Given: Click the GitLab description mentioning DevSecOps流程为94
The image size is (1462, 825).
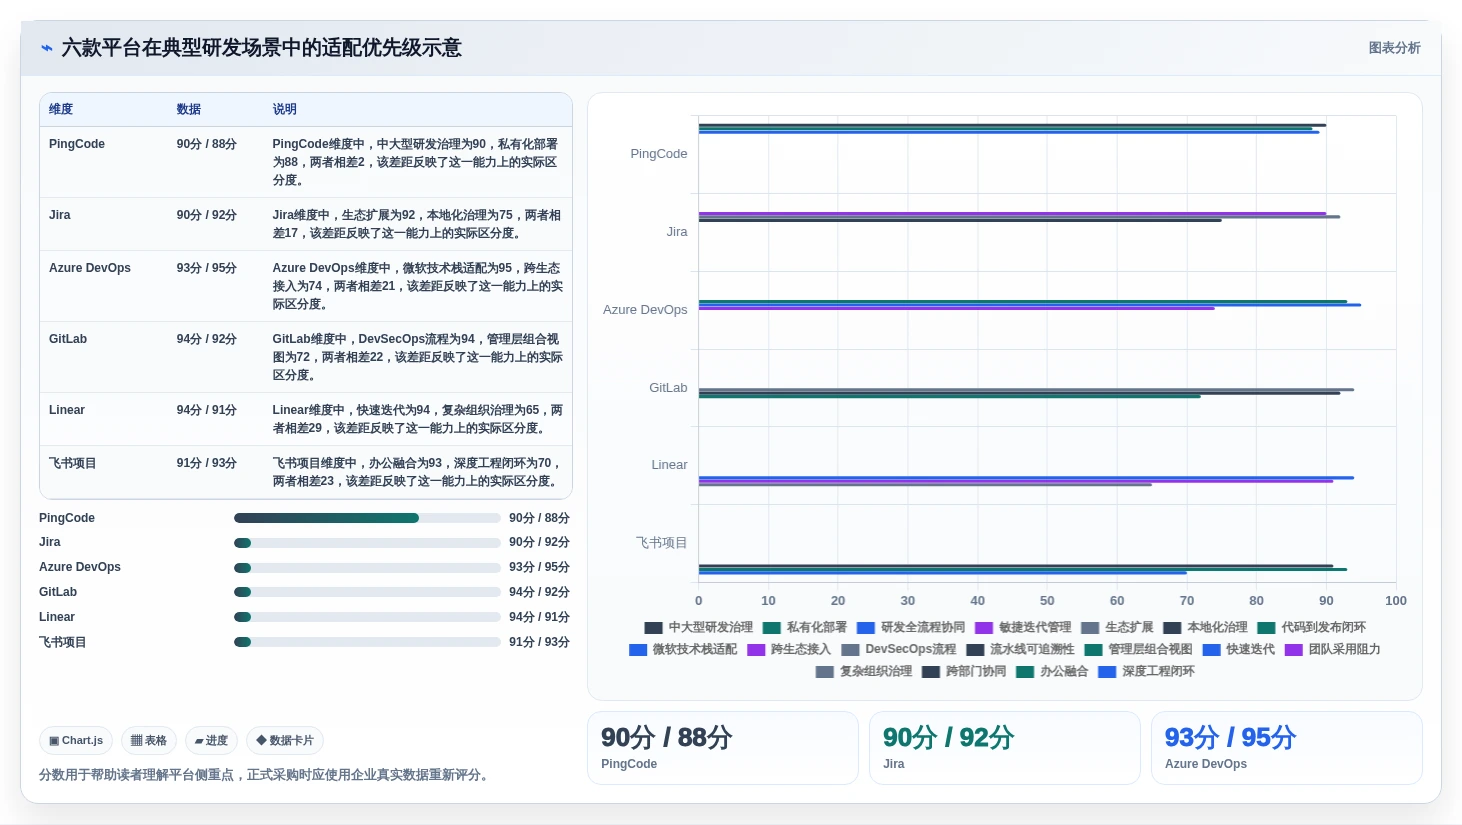Looking at the screenshot, I should [x=418, y=357].
